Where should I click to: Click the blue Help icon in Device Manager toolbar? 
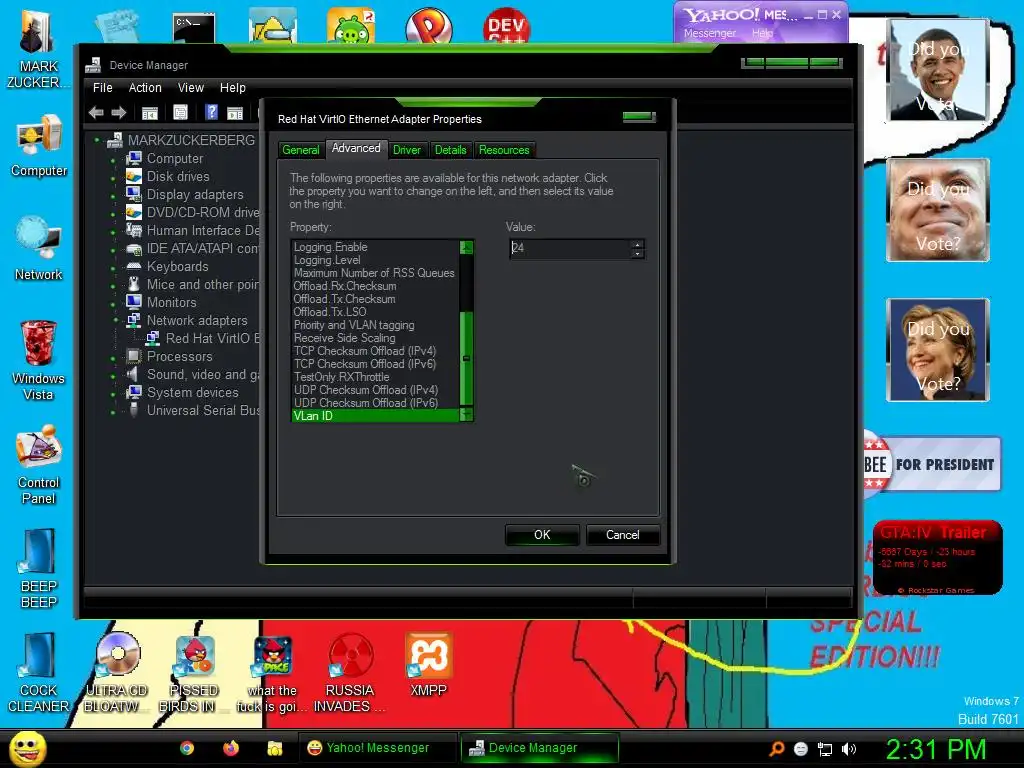click(211, 112)
